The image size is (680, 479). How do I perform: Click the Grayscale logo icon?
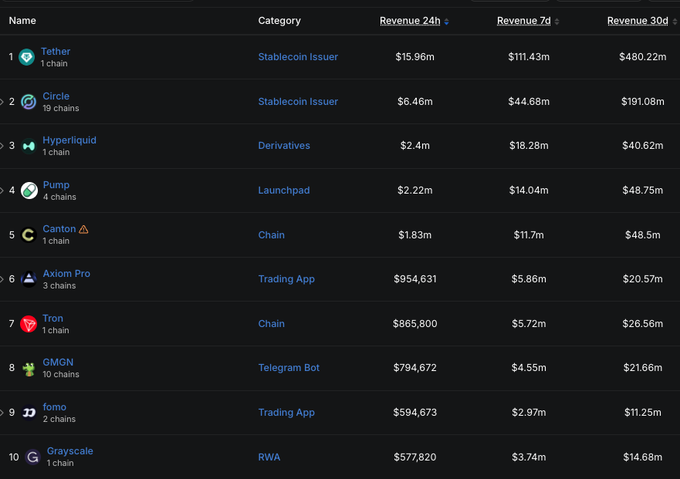pyautogui.click(x=33, y=457)
